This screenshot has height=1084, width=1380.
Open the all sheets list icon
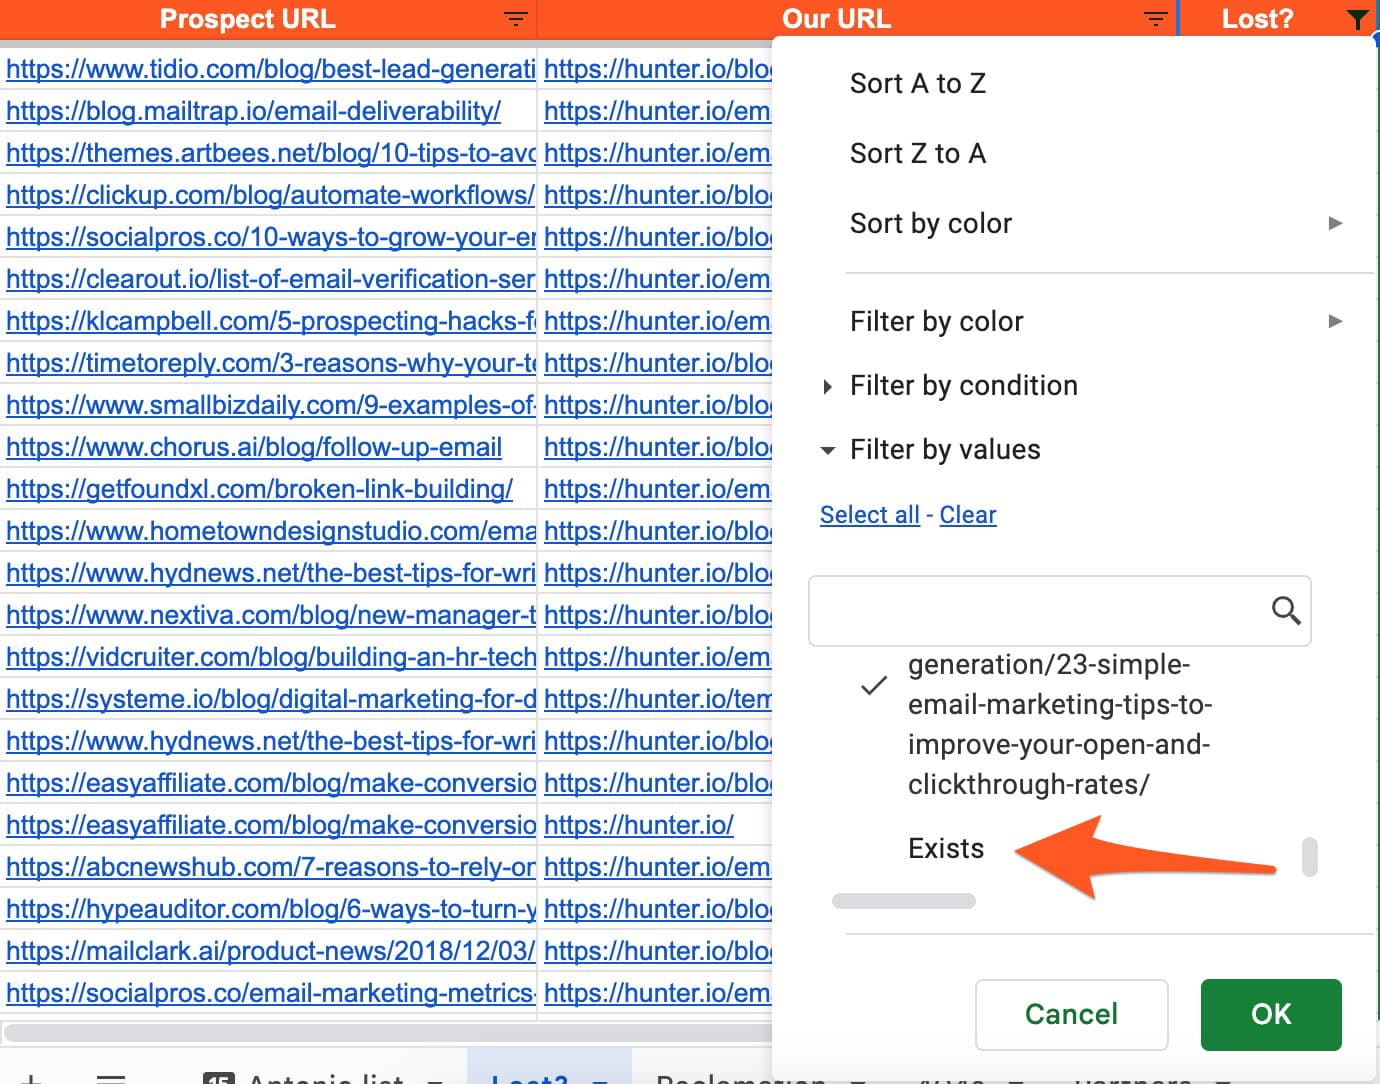coord(110,1078)
